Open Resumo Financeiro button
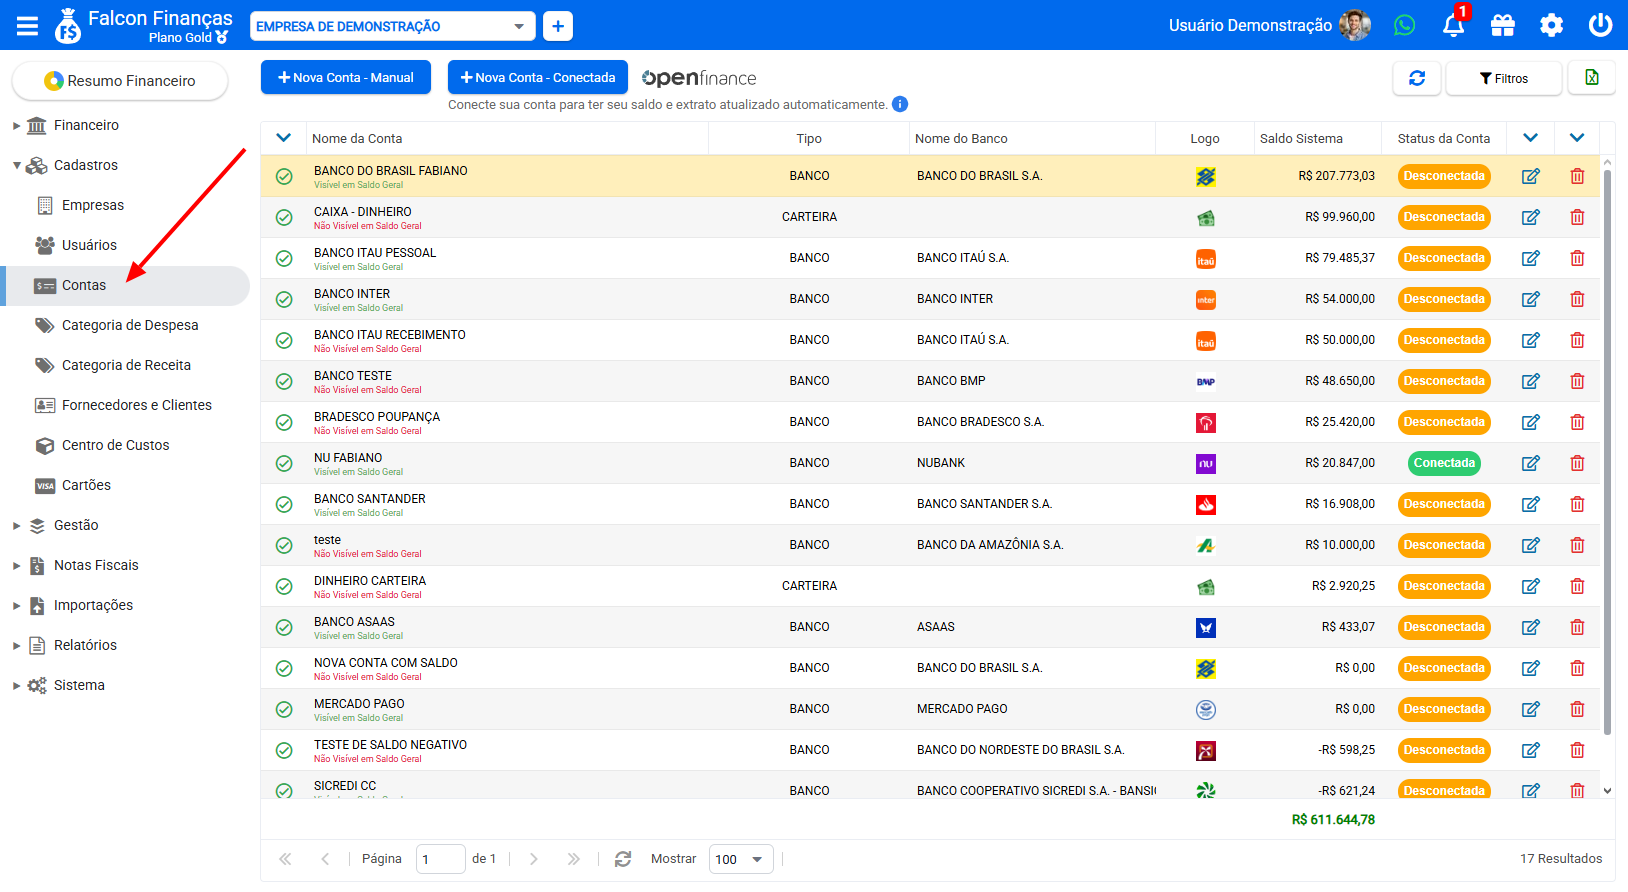Screen dimensions: 1628x892 tap(120, 81)
